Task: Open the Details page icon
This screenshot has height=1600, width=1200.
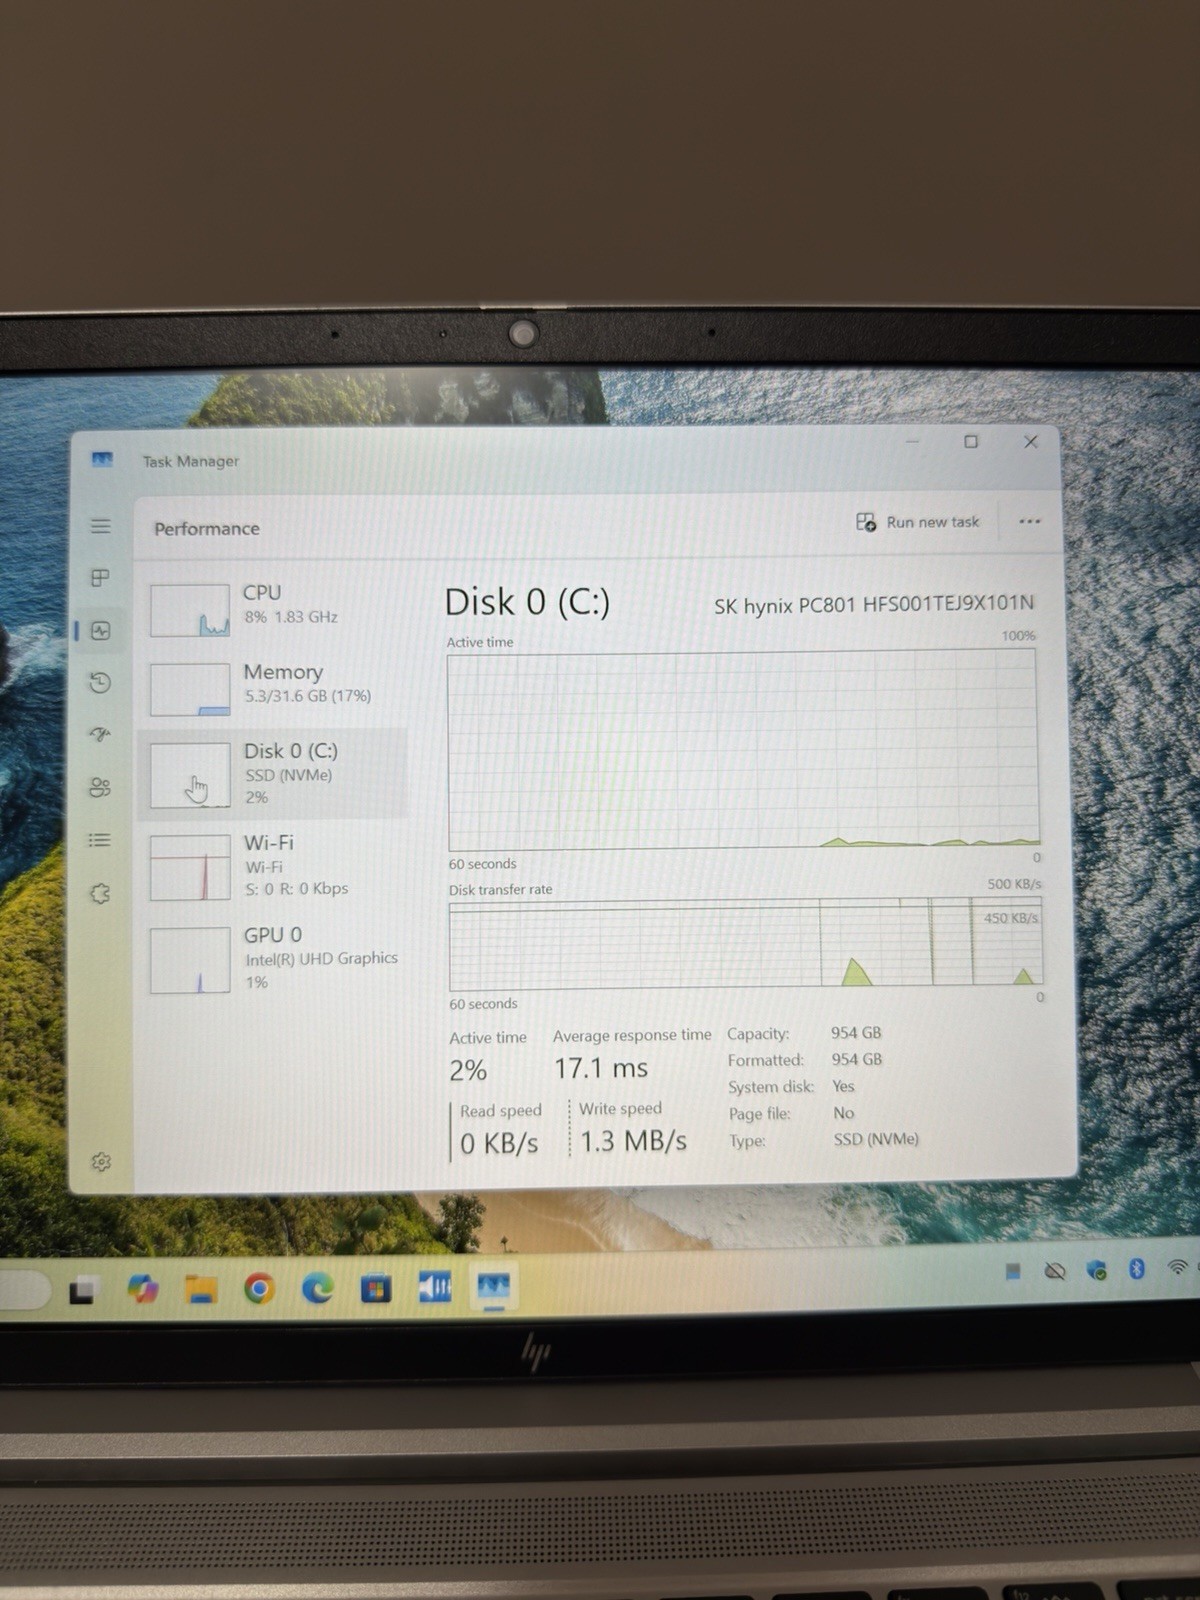Action: [100, 840]
